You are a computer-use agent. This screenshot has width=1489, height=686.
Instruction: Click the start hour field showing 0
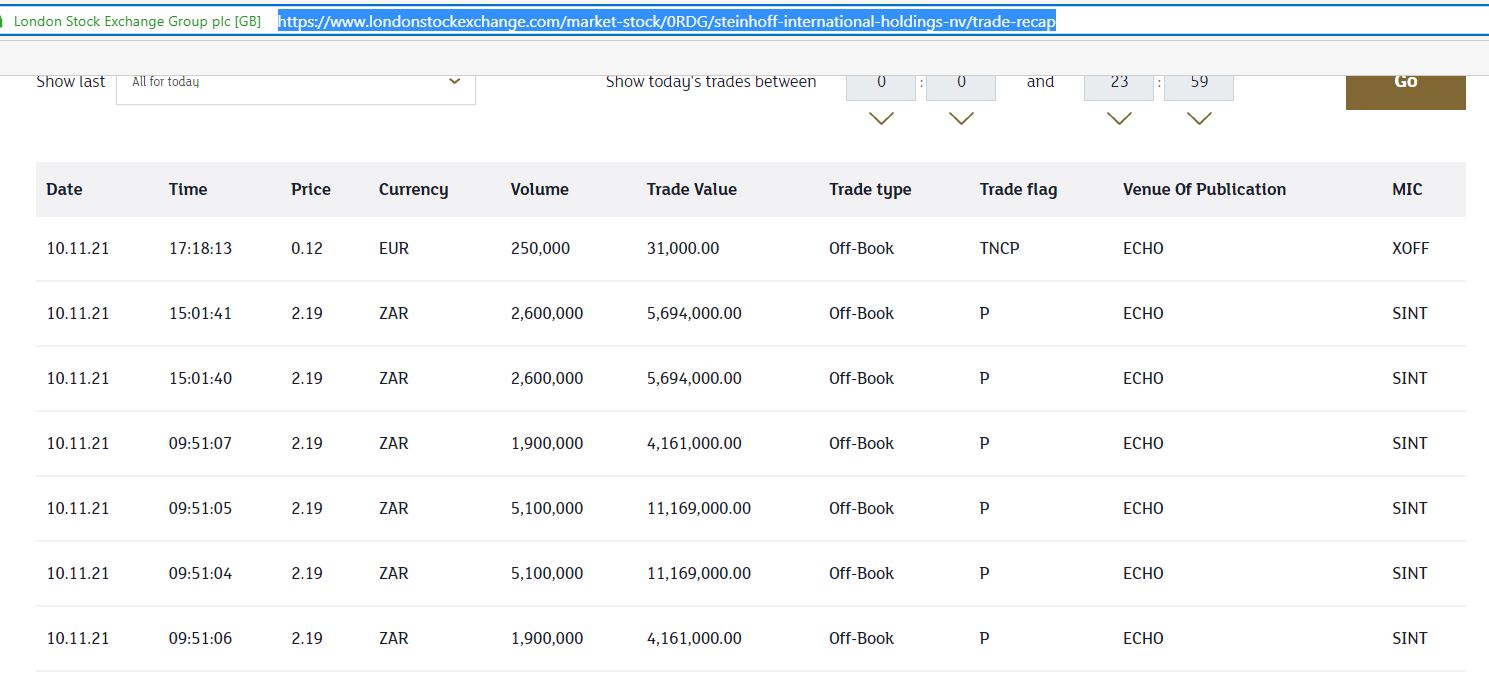coord(881,83)
